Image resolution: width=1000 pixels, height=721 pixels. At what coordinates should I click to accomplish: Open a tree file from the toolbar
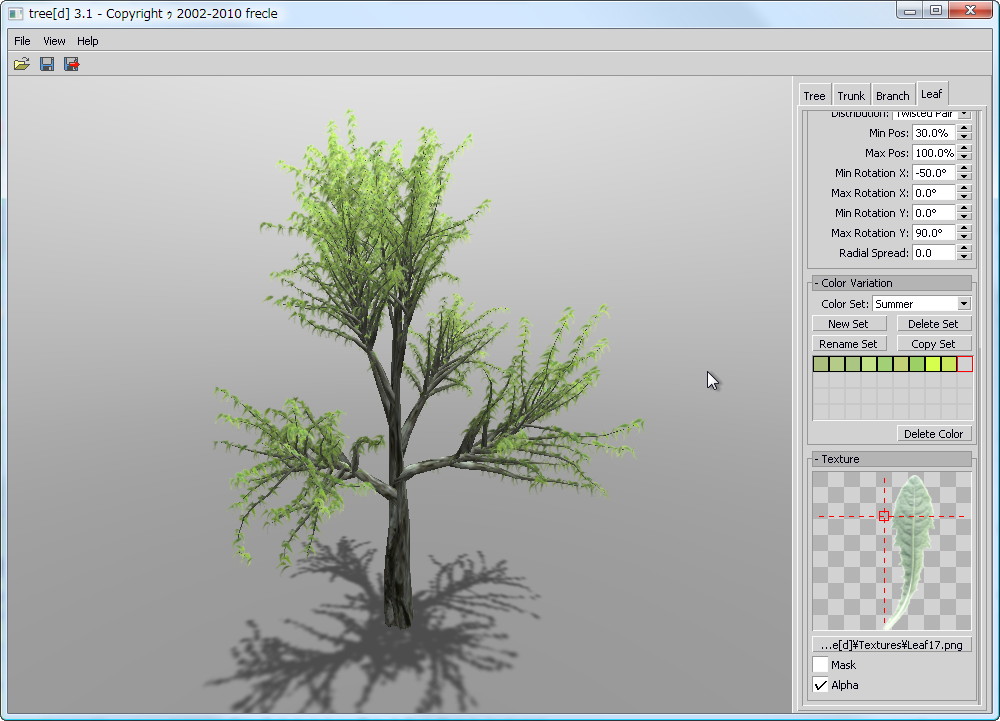coord(21,63)
